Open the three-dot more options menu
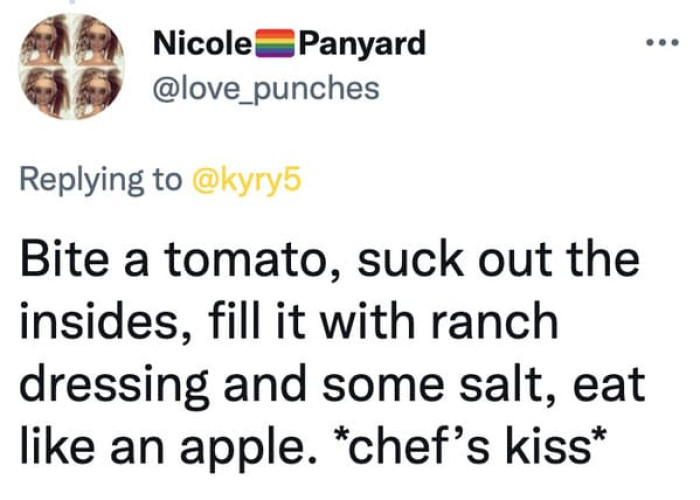 662,46
